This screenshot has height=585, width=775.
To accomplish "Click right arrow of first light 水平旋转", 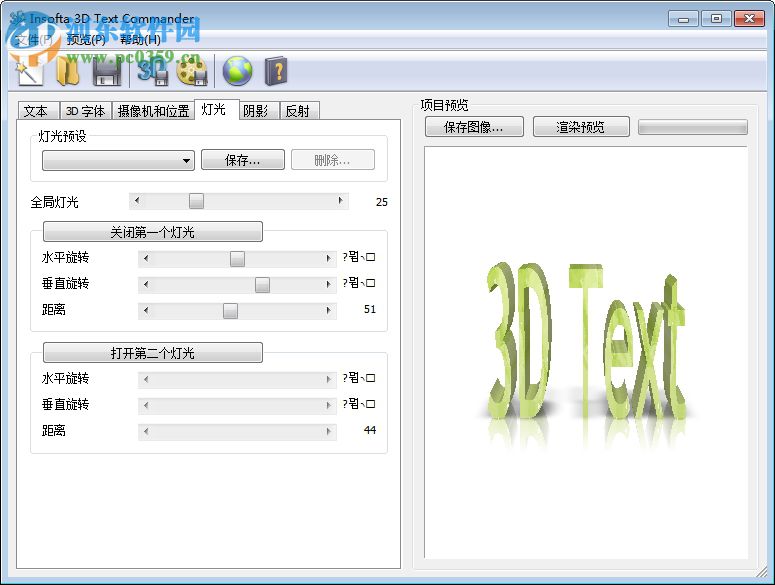I will 329,258.
